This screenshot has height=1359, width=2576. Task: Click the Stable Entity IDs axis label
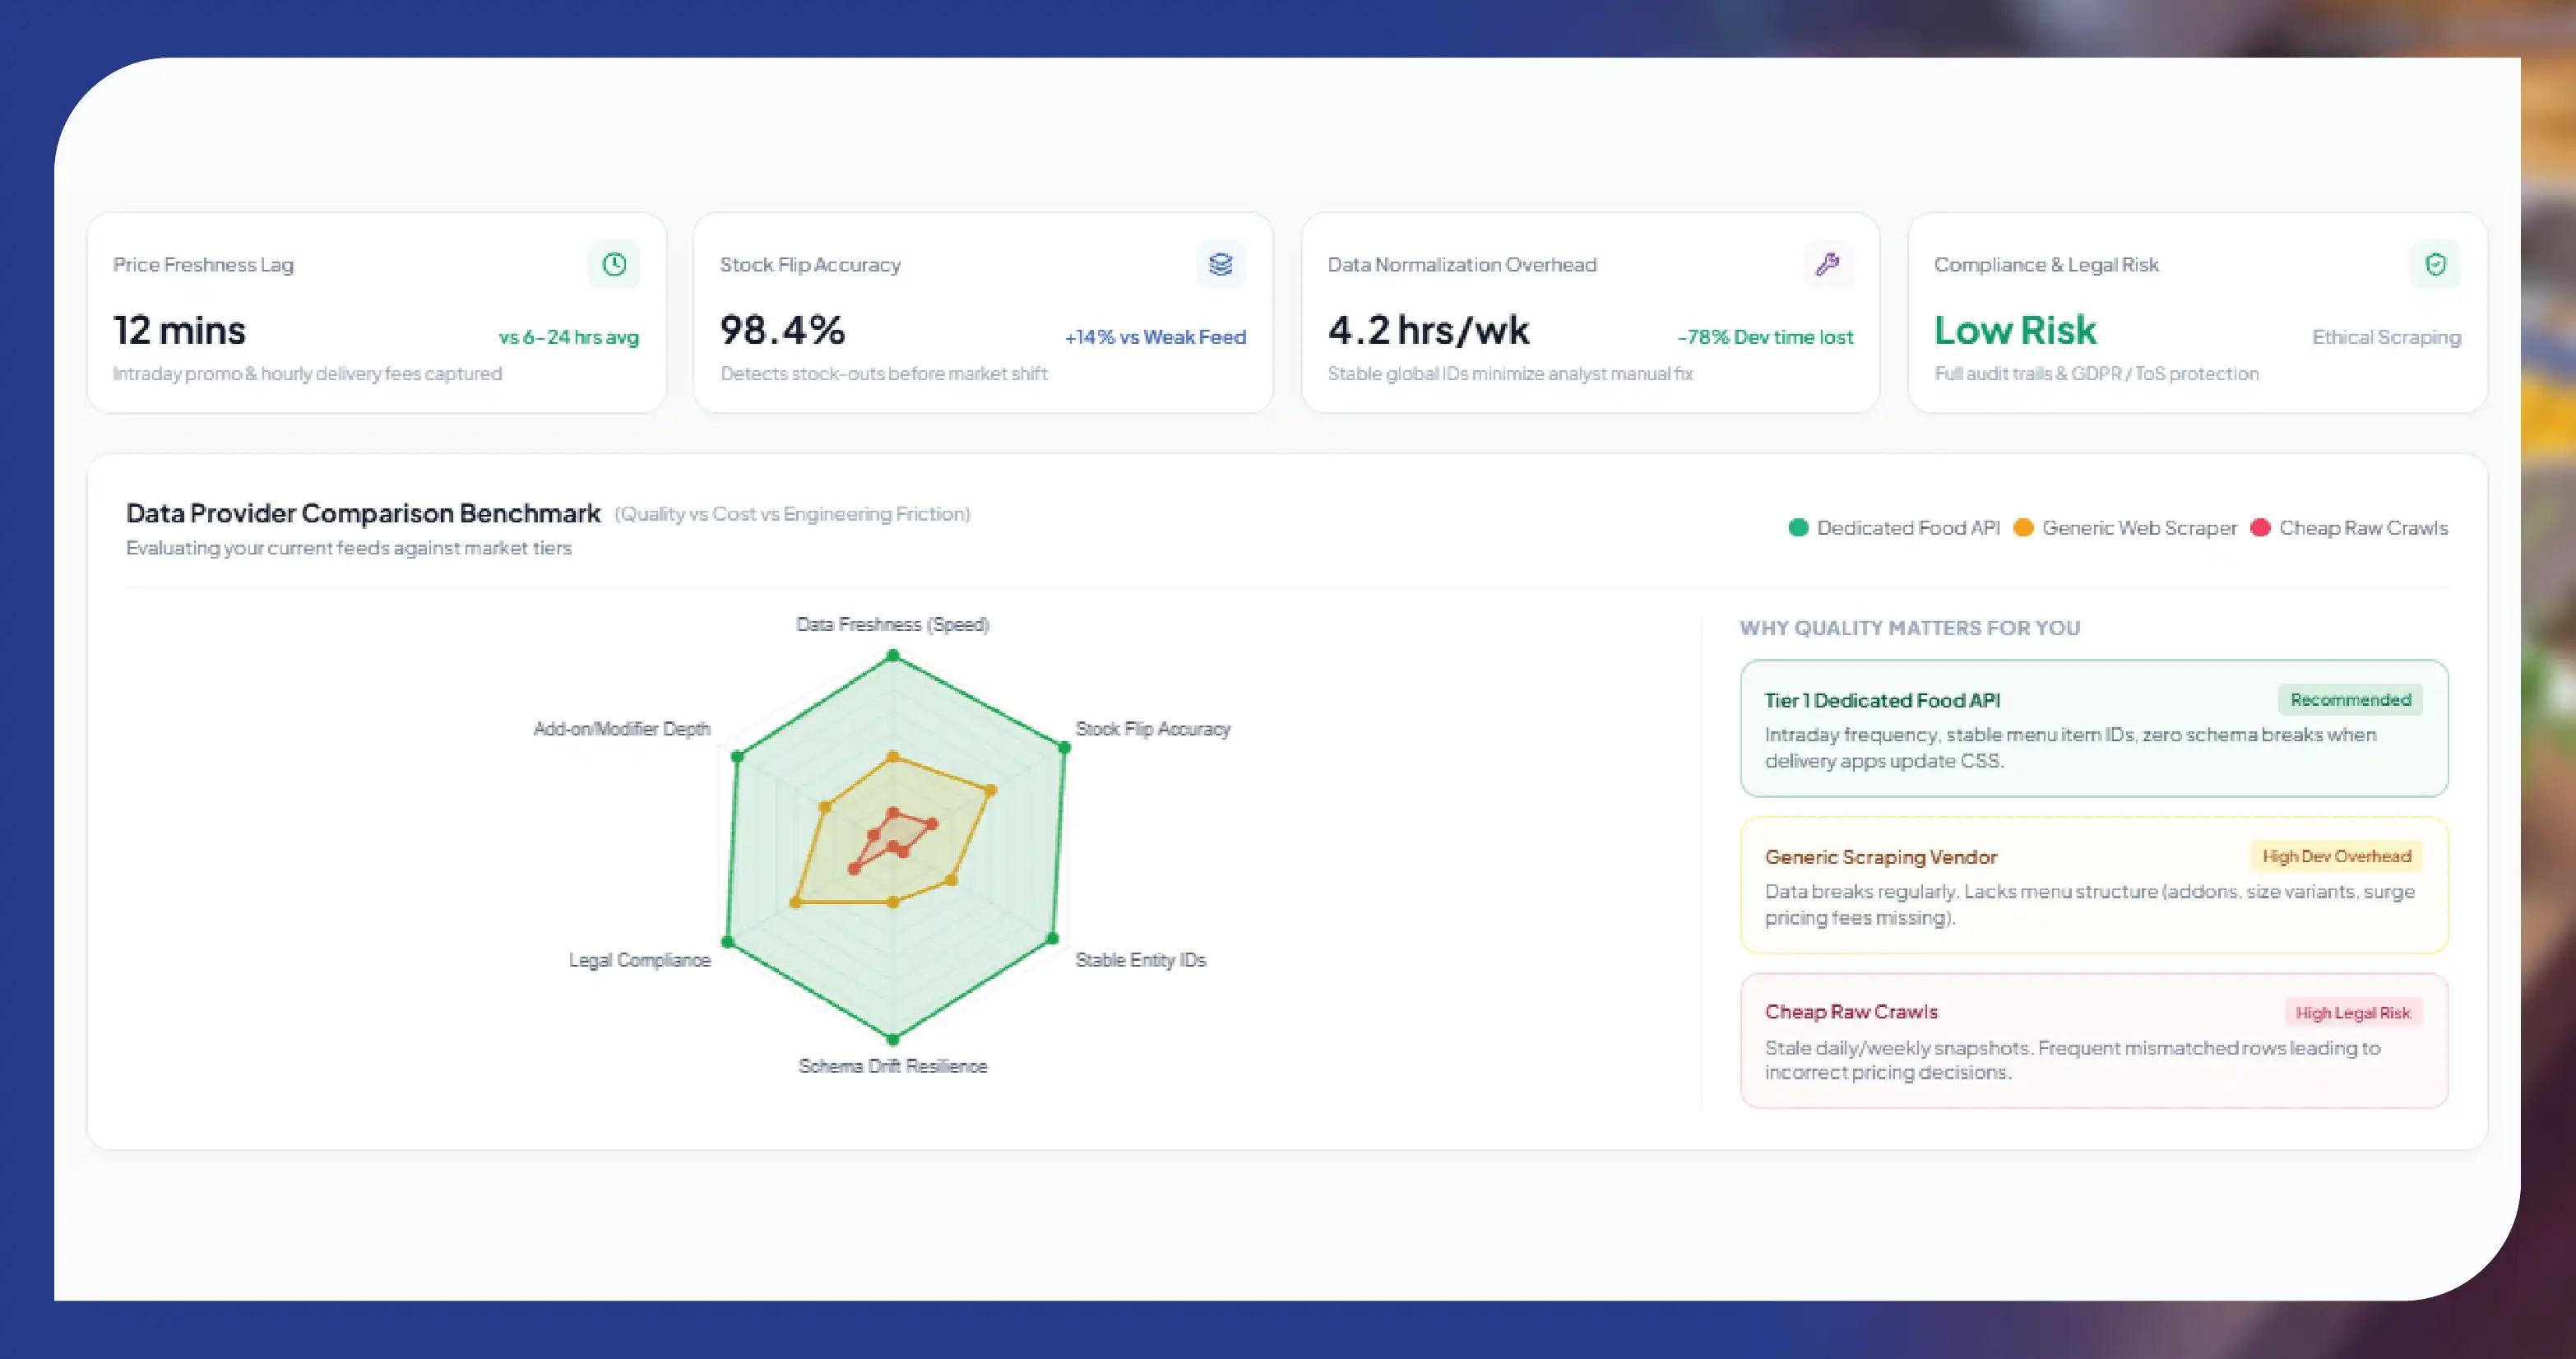[1140, 960]
